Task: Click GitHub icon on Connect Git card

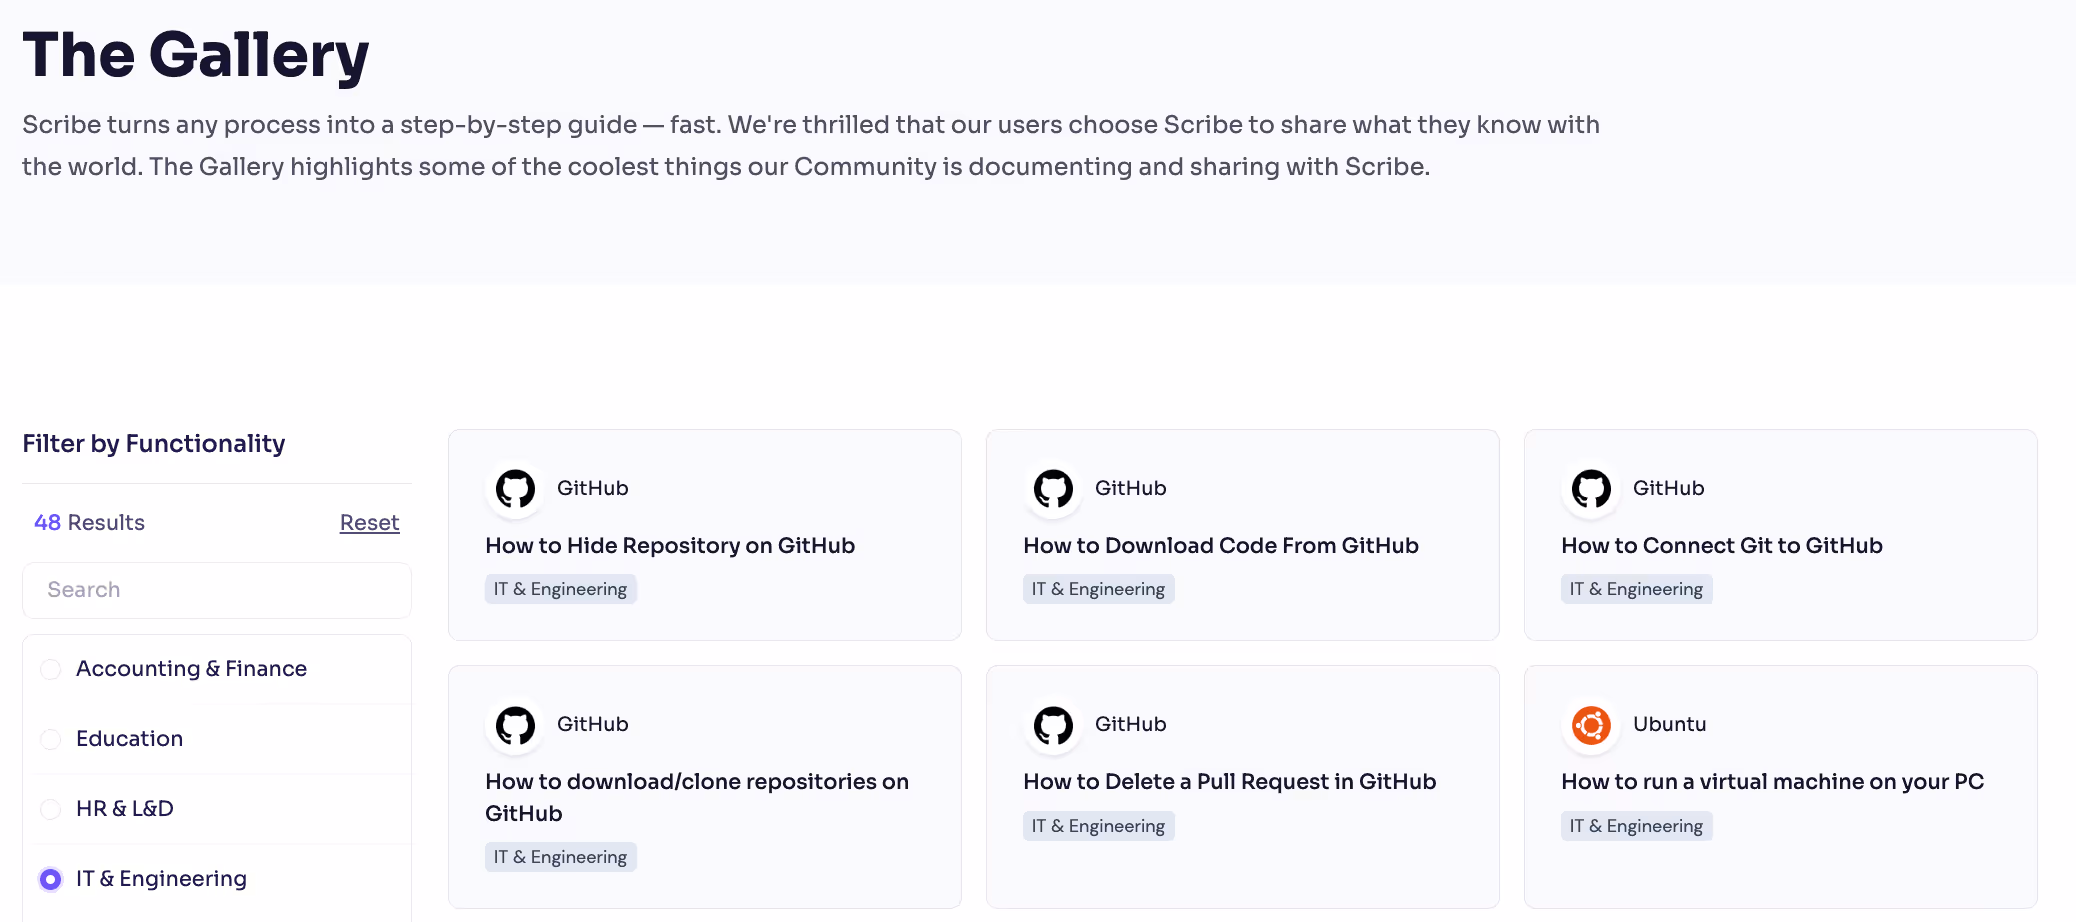Action: coord(1592,489)
